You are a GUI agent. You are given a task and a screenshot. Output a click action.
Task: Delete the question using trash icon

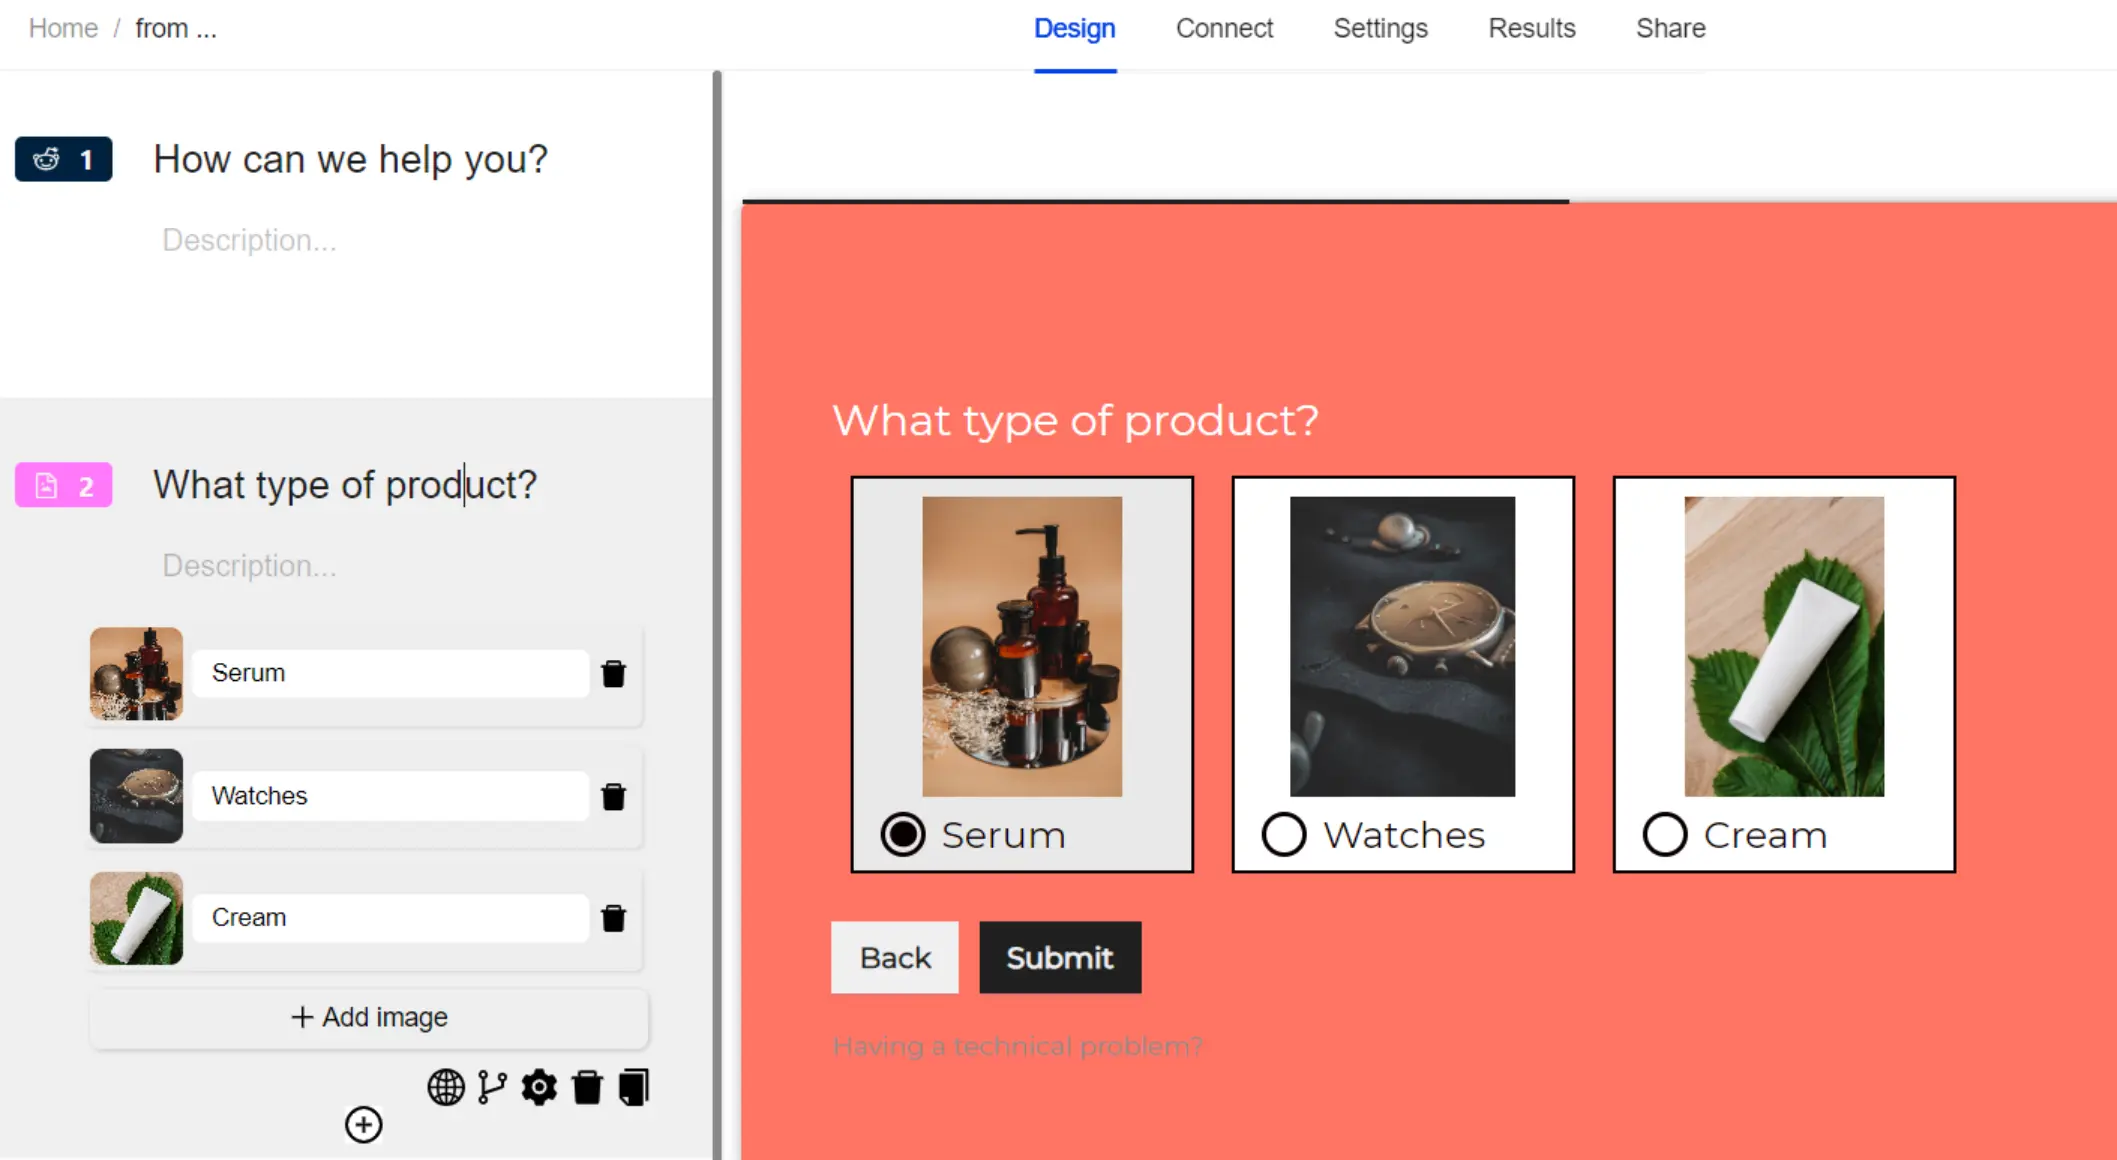587,1087
